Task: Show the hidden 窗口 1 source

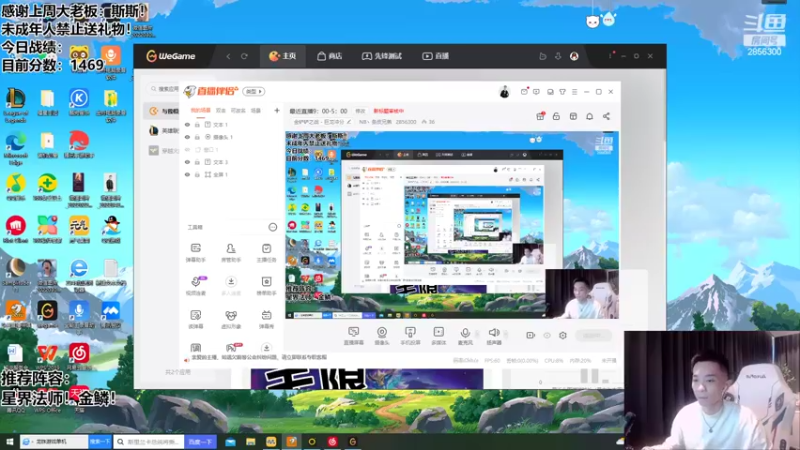Action: coord(187,149)
